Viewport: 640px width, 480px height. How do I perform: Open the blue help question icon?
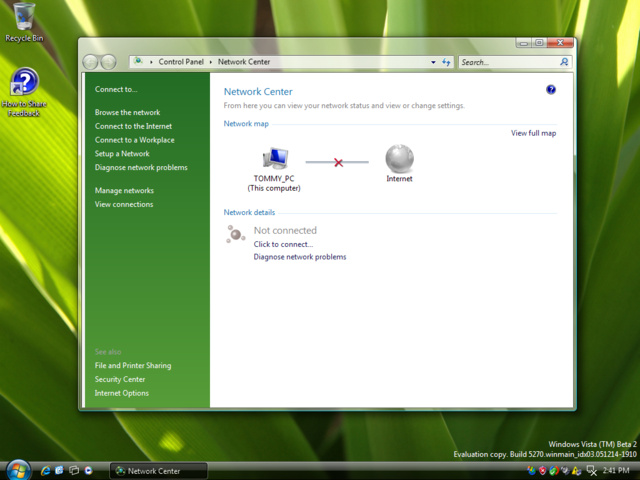coord(551,89)
